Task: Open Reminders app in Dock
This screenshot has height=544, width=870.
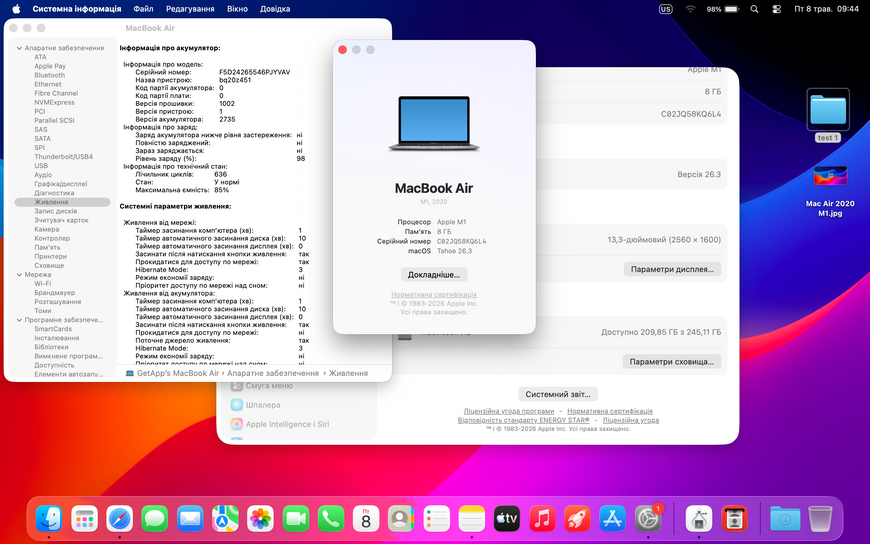Action: coord(437,519)
